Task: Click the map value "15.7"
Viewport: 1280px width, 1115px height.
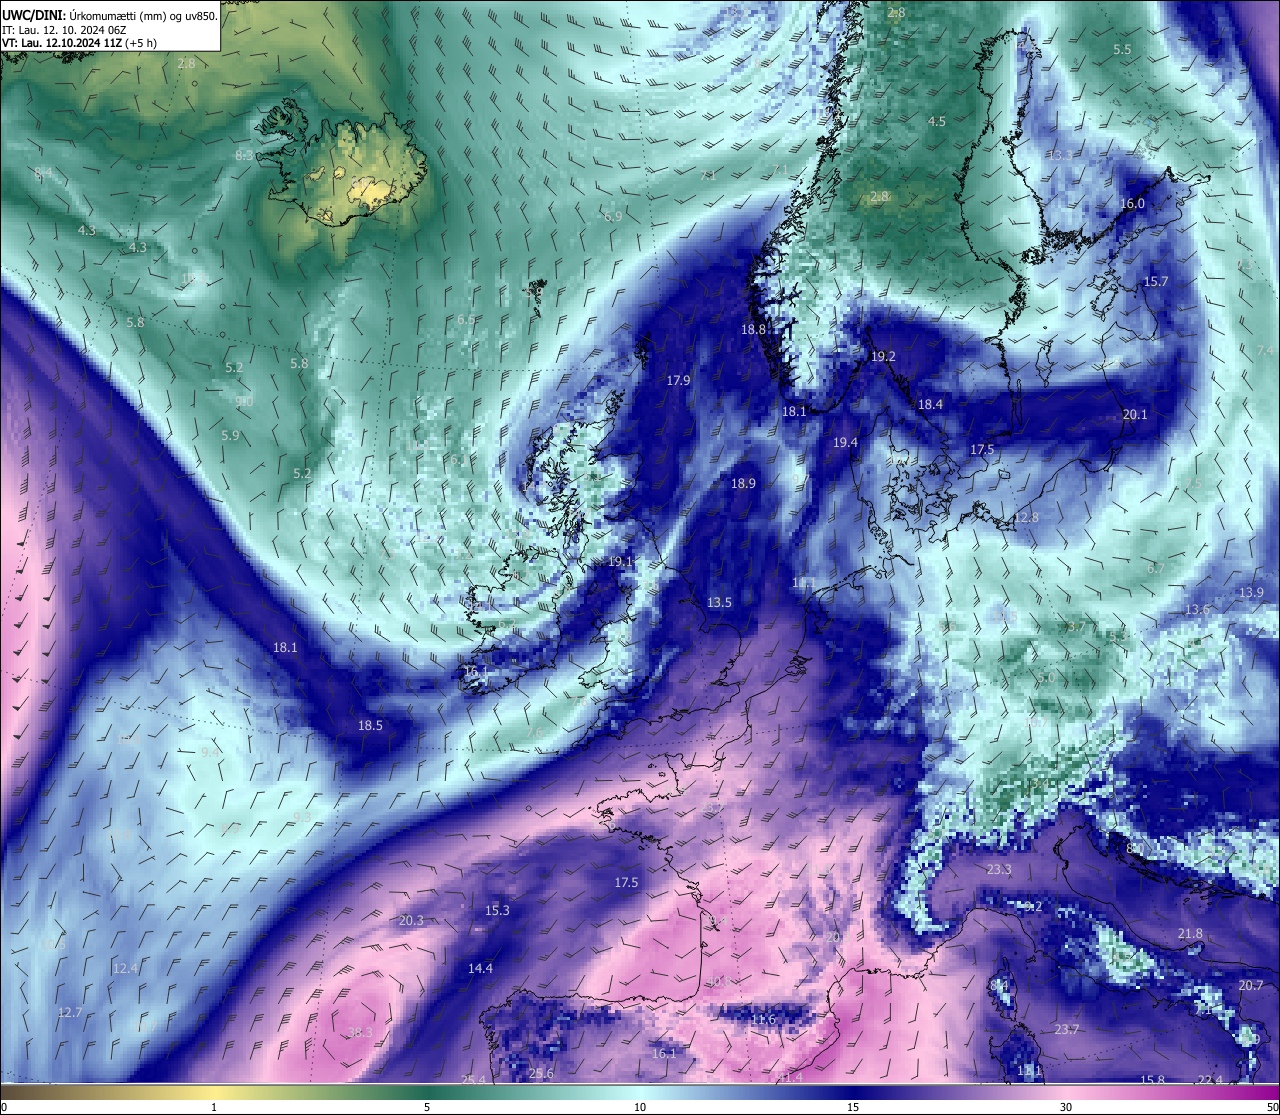Action: point(1156,281)
